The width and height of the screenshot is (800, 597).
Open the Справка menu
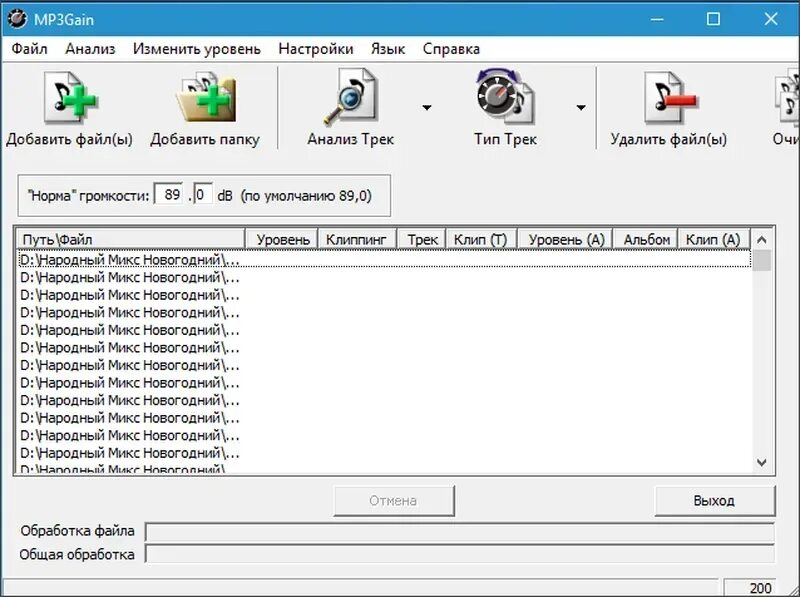point(451,49)
